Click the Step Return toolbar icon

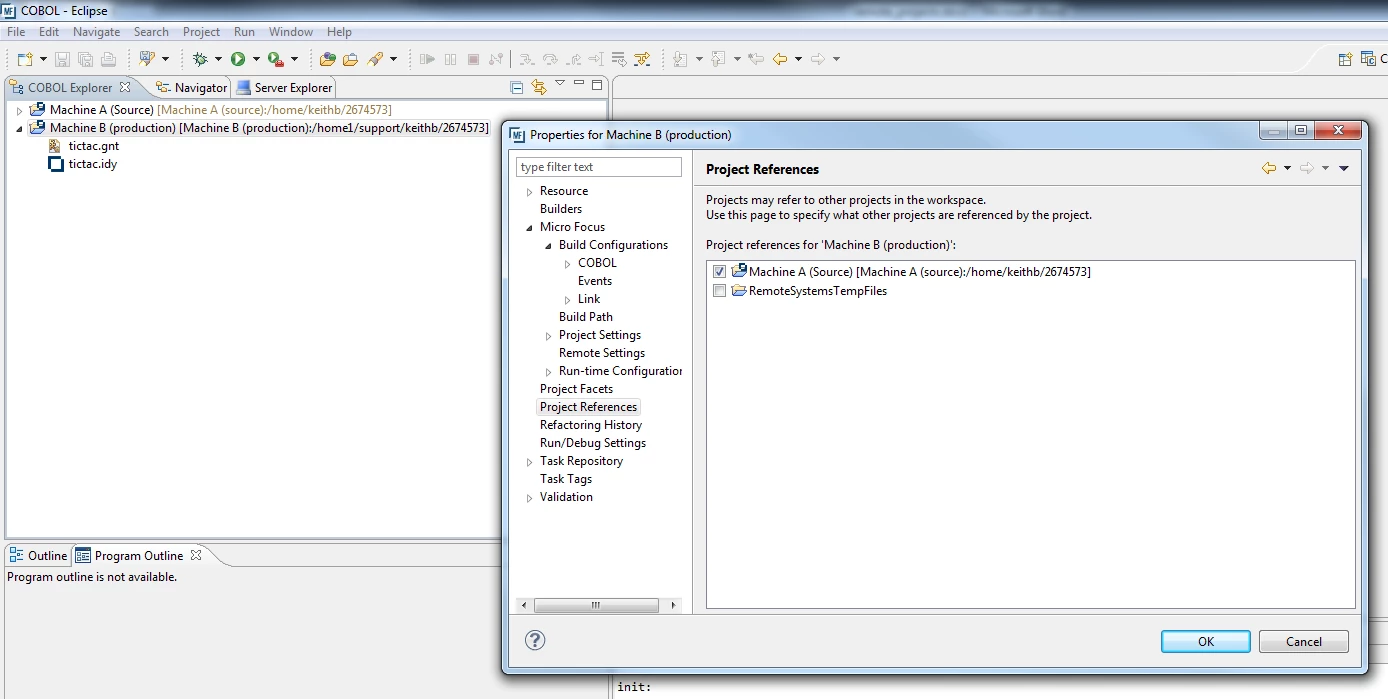(573, 59)
